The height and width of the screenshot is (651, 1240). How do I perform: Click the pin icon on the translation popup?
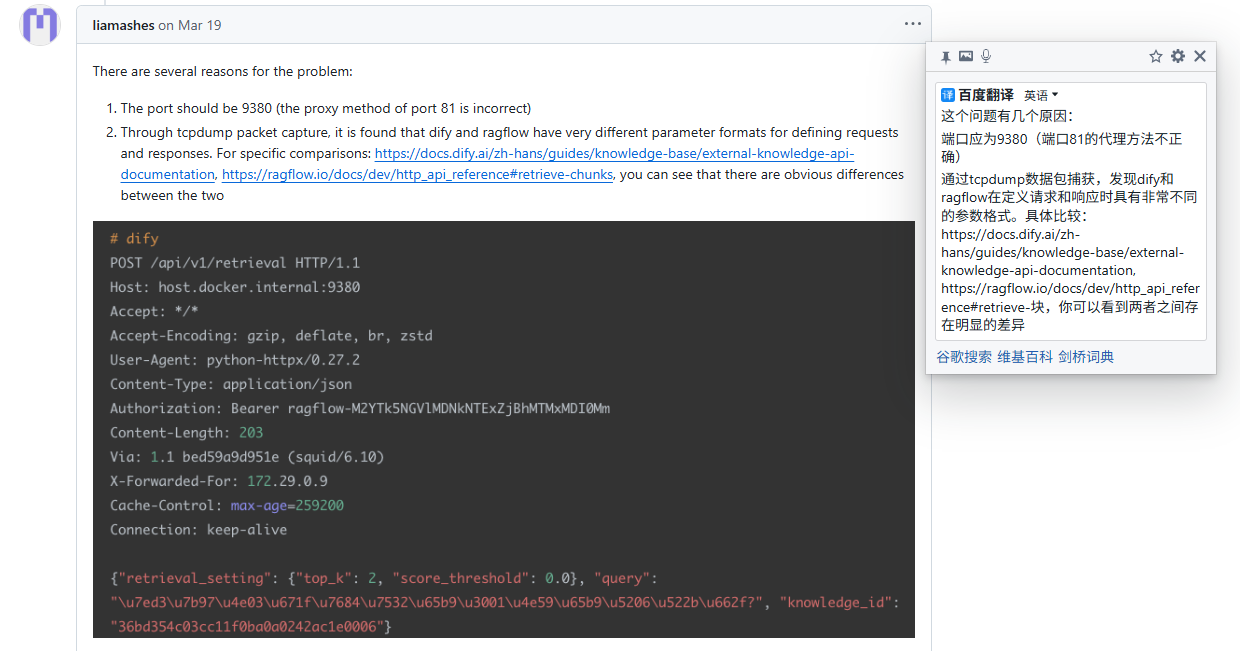tap(945, 57)
